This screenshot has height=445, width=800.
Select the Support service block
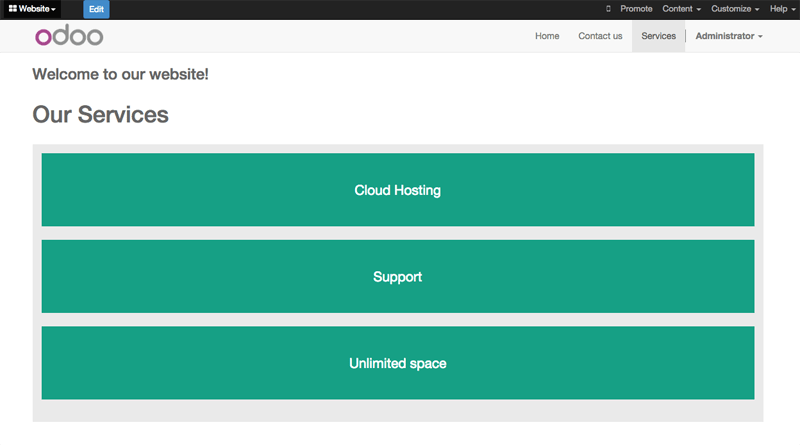click(x=398, y=277)
